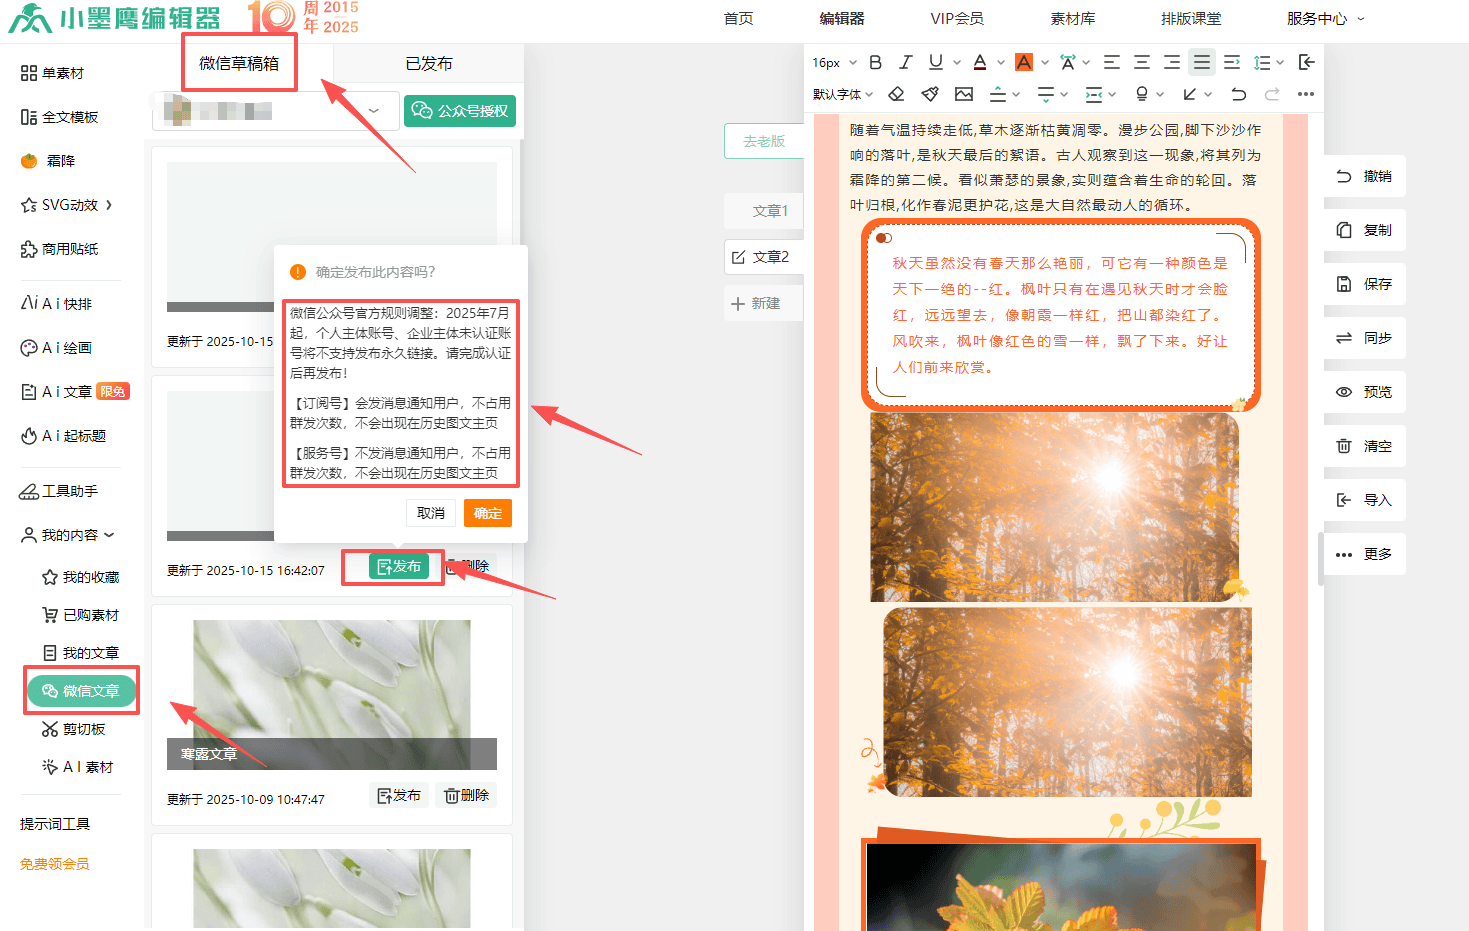
Task: Click the insert image toolbar icon
Action: [964, 94]
